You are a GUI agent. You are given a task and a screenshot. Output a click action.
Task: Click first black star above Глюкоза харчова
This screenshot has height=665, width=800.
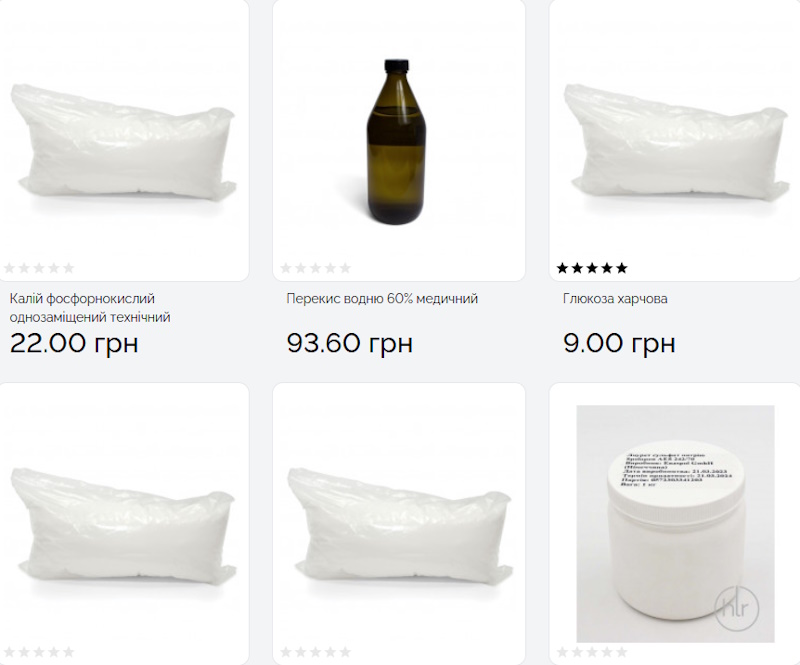pos(563,268)
